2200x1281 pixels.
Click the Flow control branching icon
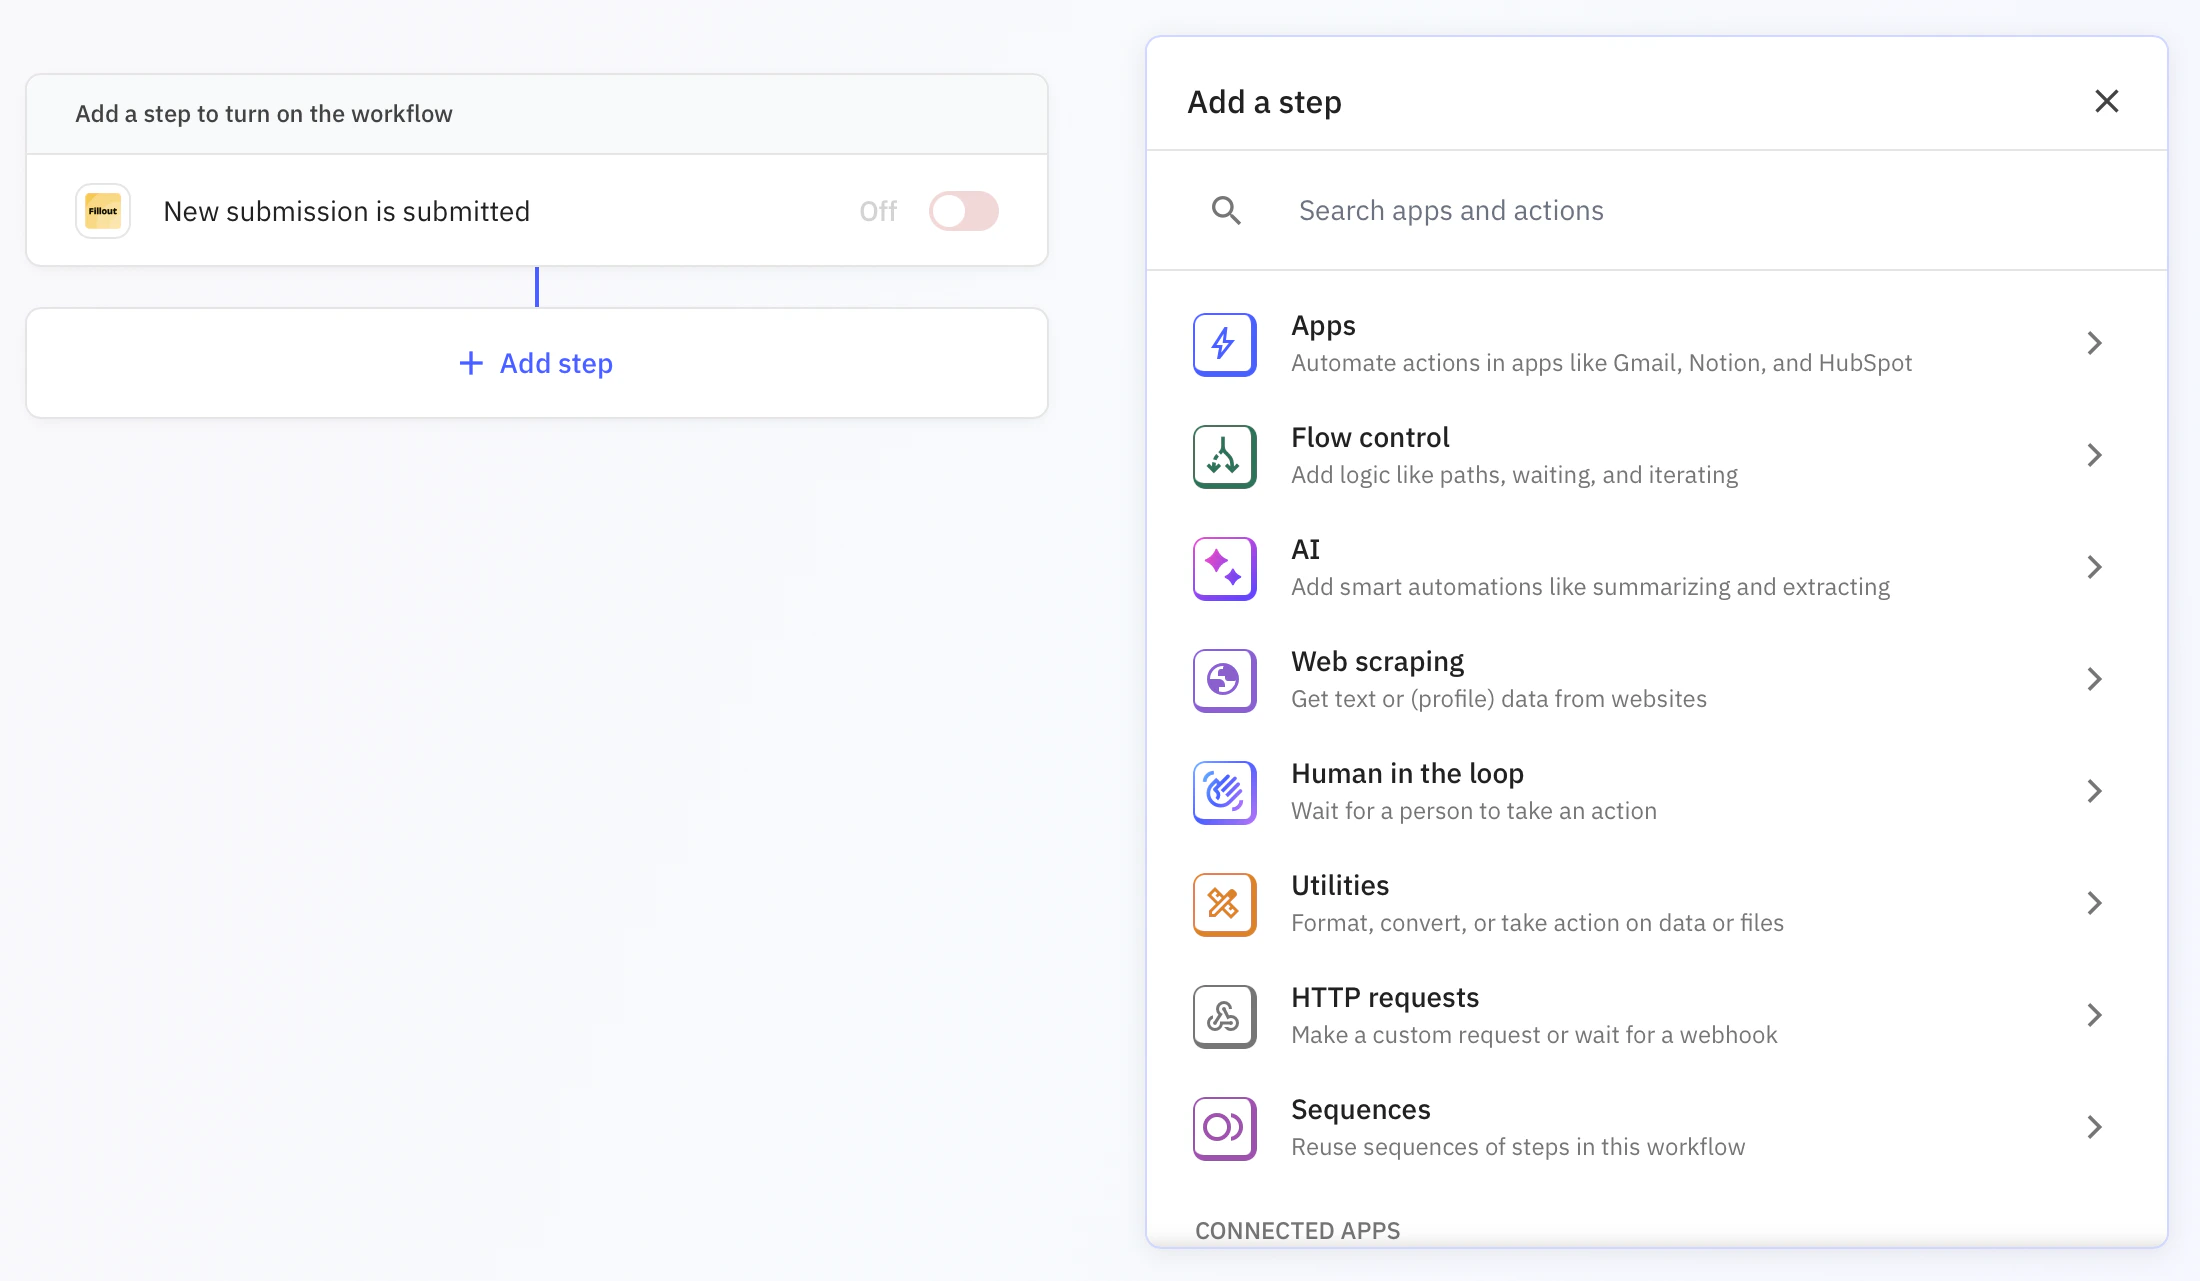pyautogui.click(x=1223, y=456)
